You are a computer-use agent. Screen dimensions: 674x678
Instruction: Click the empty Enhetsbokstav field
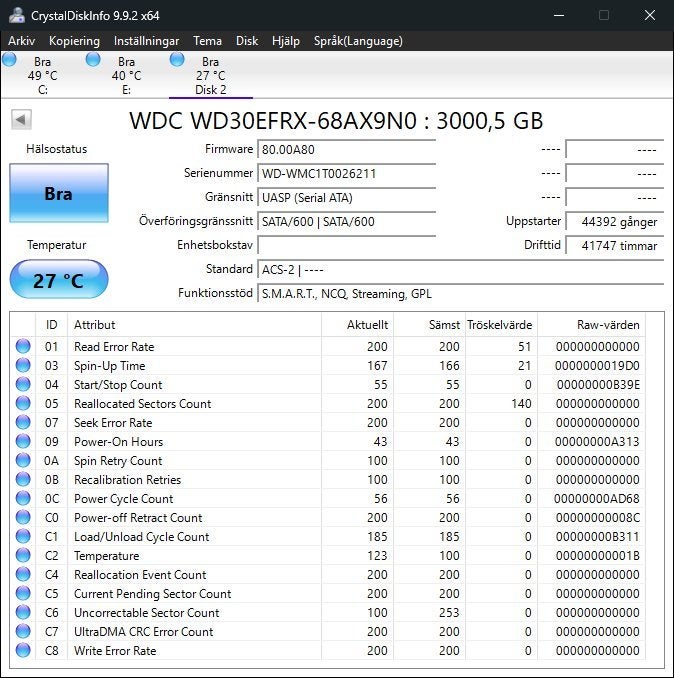(346, 245)
